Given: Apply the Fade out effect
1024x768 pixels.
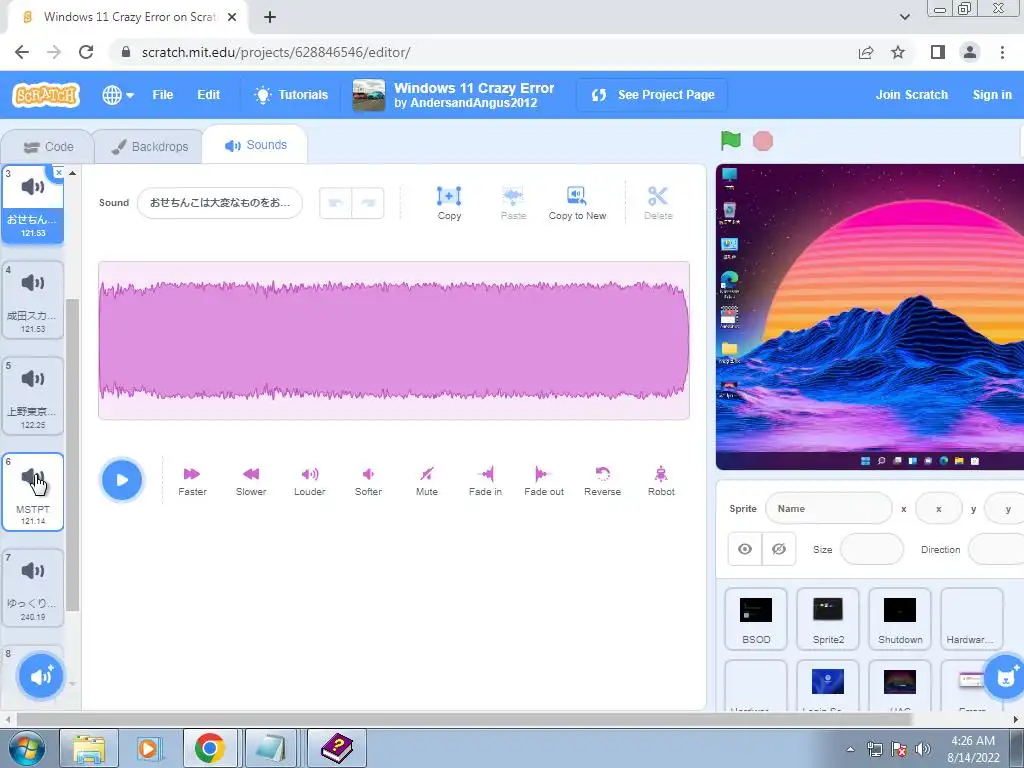Looking at the screenshot, I should (543, 481).
